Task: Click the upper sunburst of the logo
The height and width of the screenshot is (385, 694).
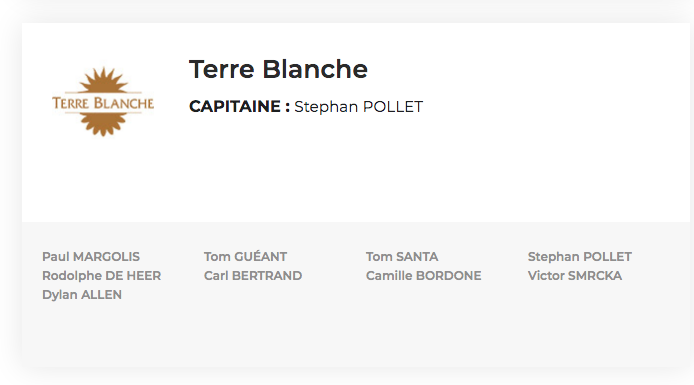Action: pos(103,80)
